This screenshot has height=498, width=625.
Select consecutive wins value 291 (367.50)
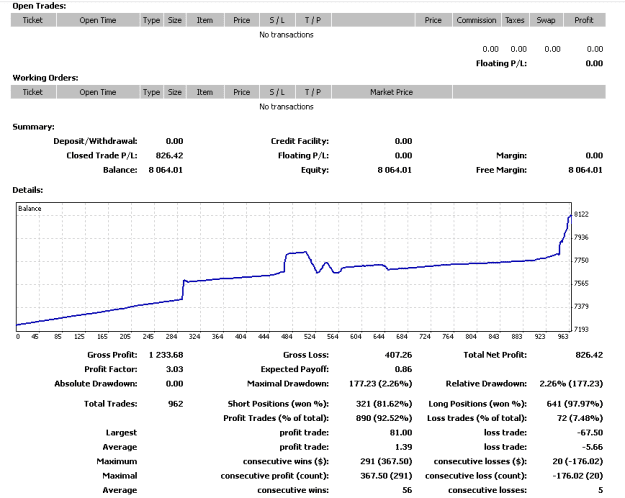coord(386,461)
